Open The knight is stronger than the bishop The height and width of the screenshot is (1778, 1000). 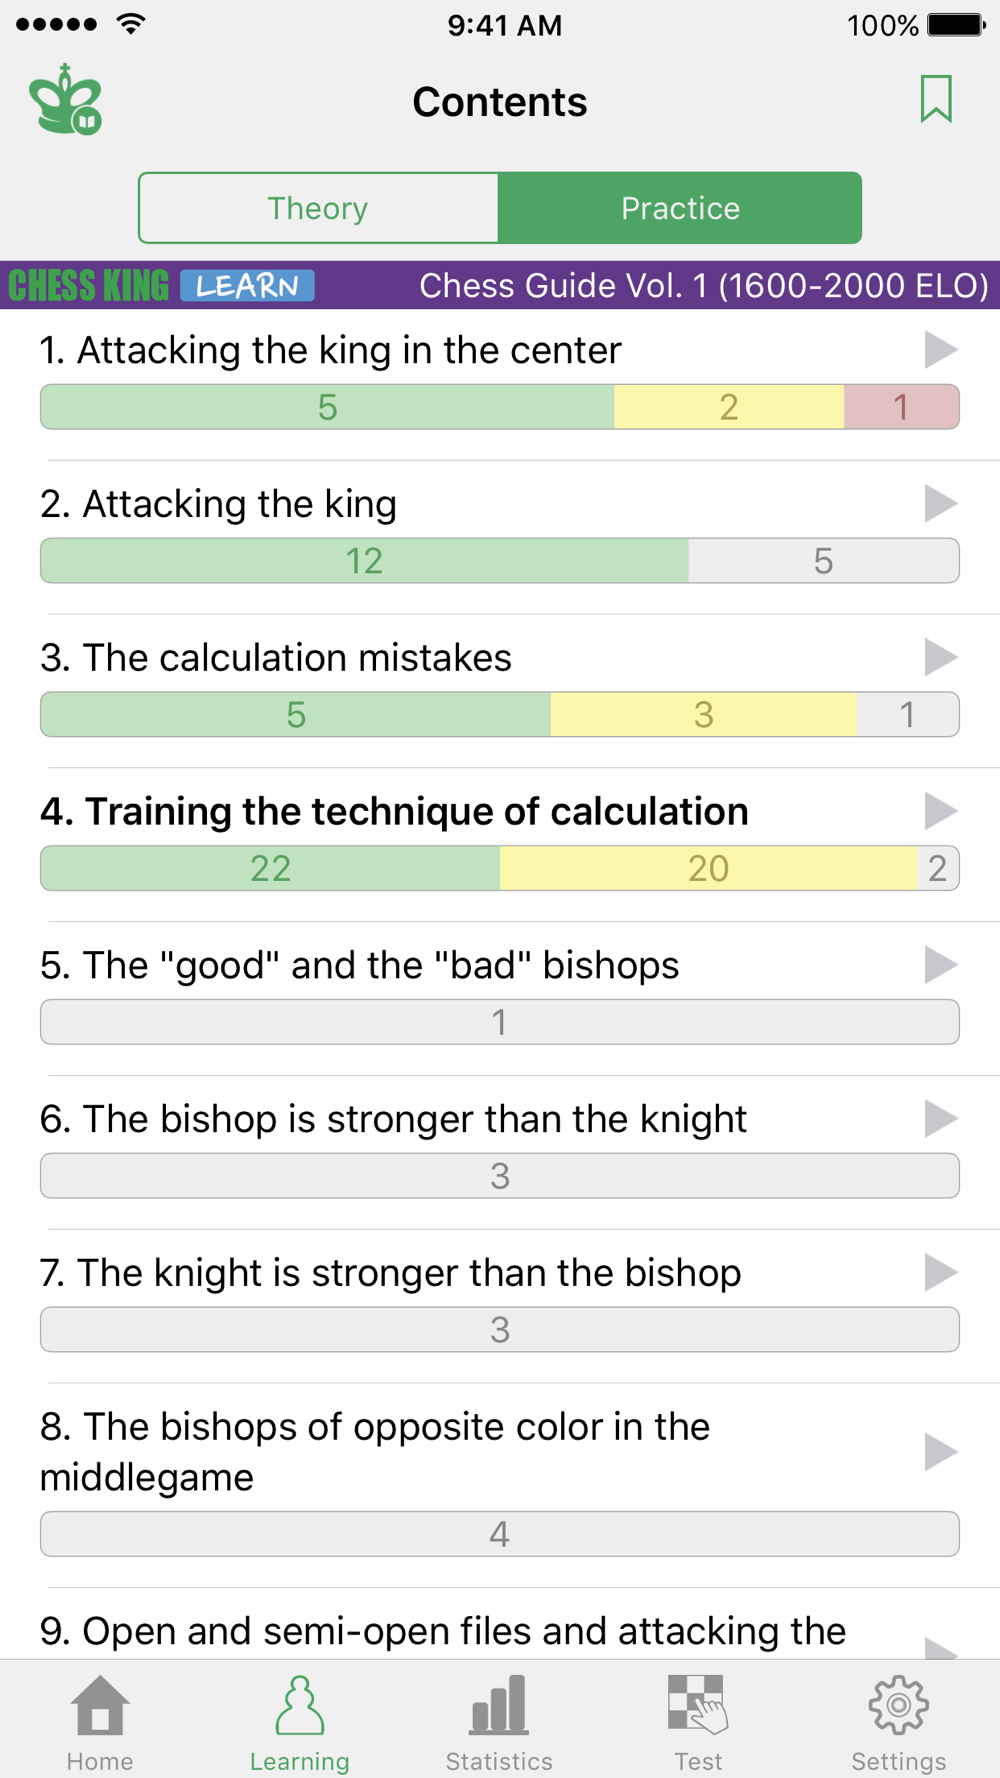click(390, 1273)
